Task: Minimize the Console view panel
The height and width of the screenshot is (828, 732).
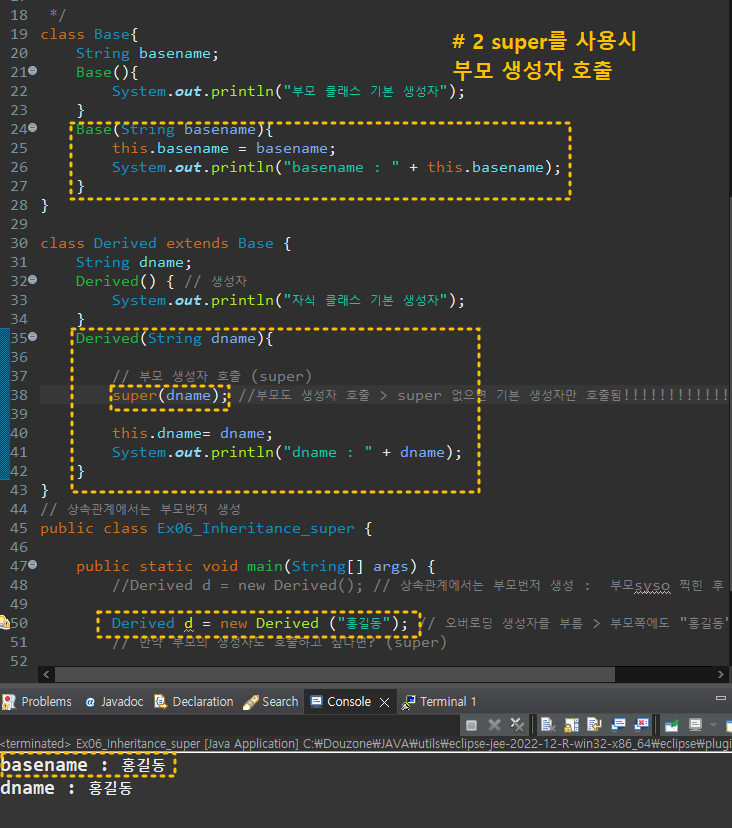Action: 720,698
